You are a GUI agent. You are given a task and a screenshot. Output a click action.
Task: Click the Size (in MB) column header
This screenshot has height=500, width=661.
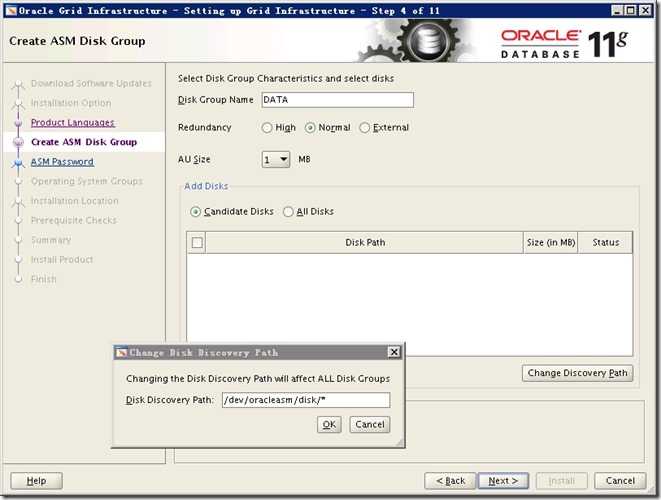551,243
